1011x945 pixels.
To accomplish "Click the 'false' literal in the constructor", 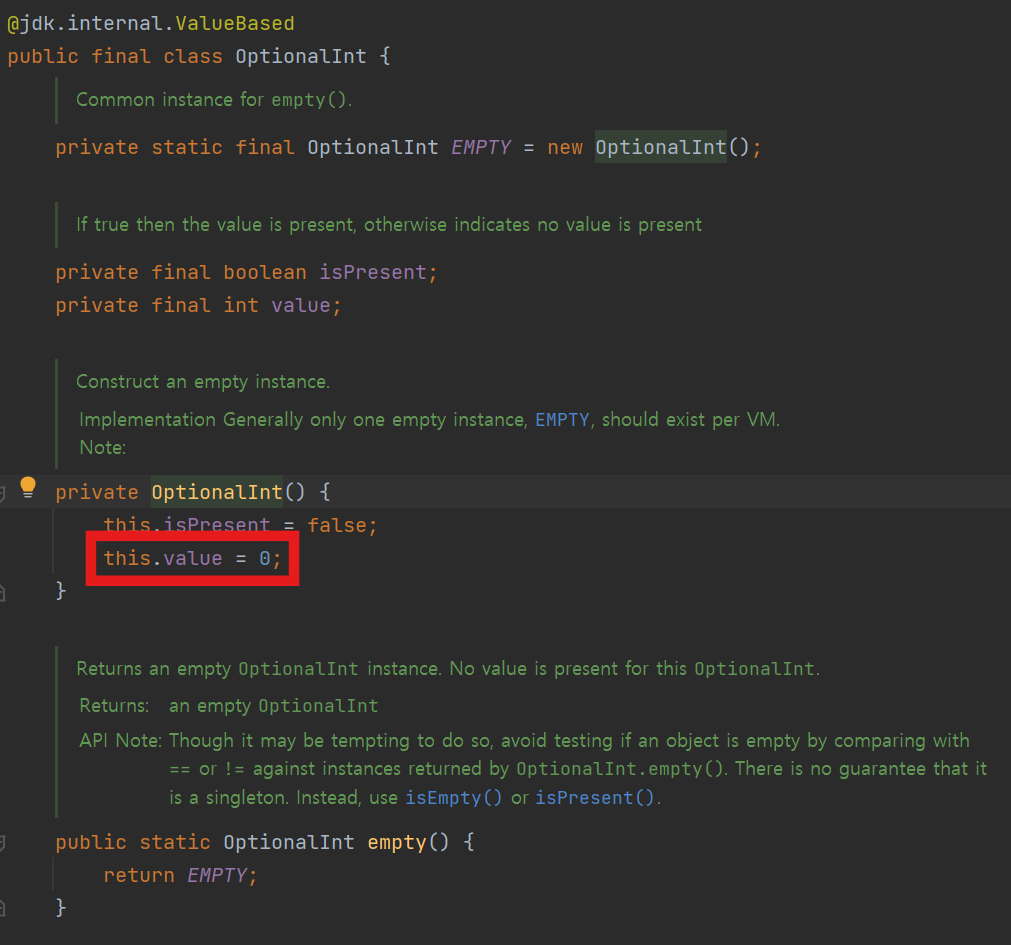I will (337, 525).
